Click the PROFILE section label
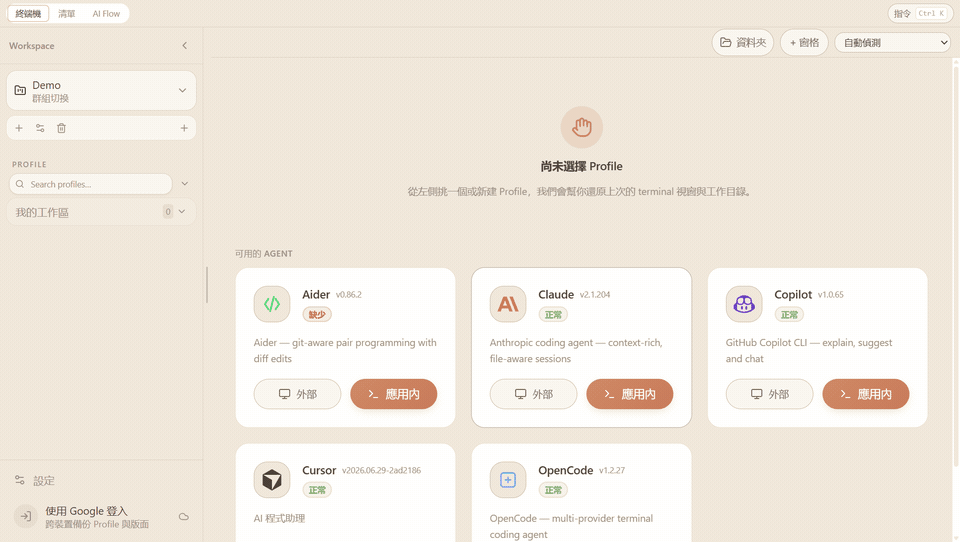 29,164
